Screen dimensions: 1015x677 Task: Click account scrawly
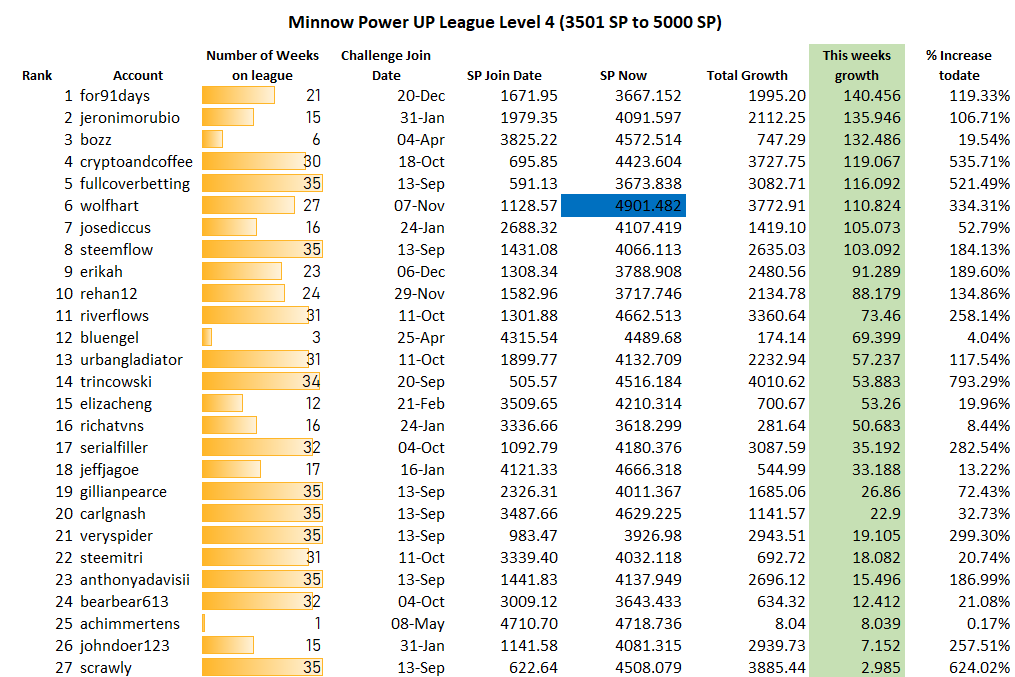[x=106, y=668]
